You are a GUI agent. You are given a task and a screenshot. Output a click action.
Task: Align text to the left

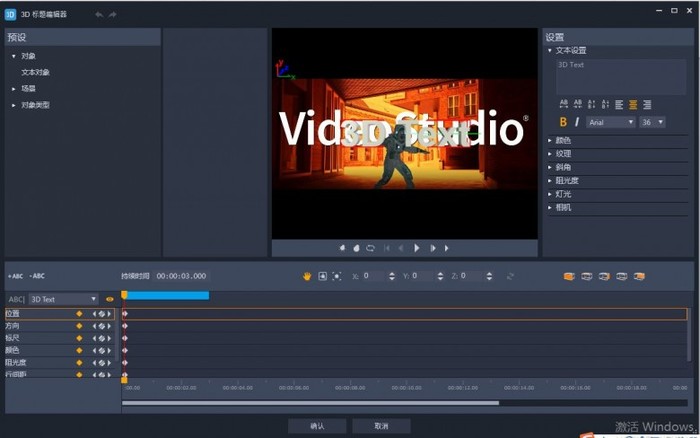click(619, 105)
